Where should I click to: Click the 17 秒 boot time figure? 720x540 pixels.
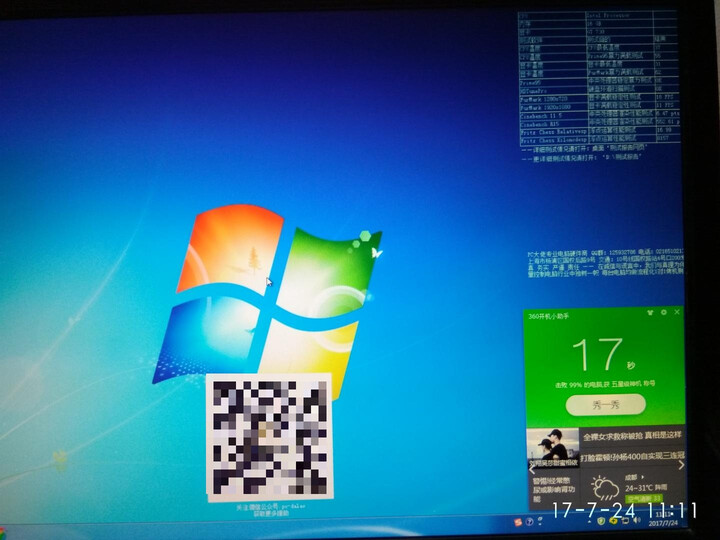pyautogui.click(x=603, y=355)
